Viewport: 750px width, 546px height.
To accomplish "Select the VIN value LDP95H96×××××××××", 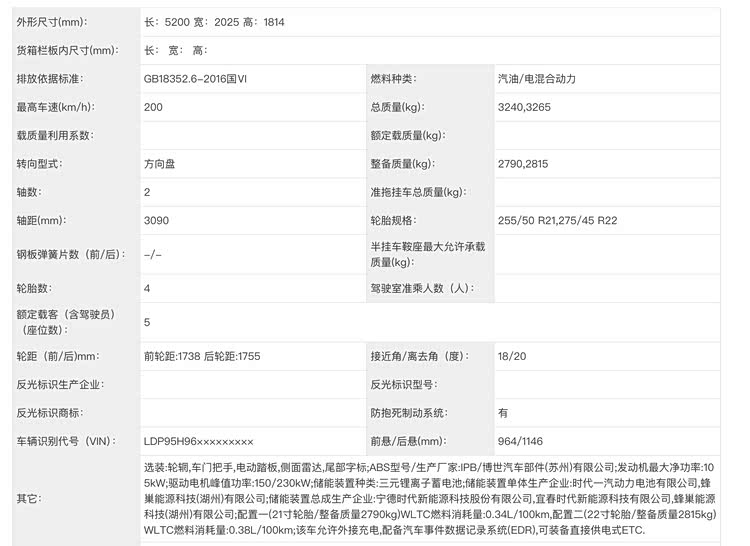I will point(198,441).
